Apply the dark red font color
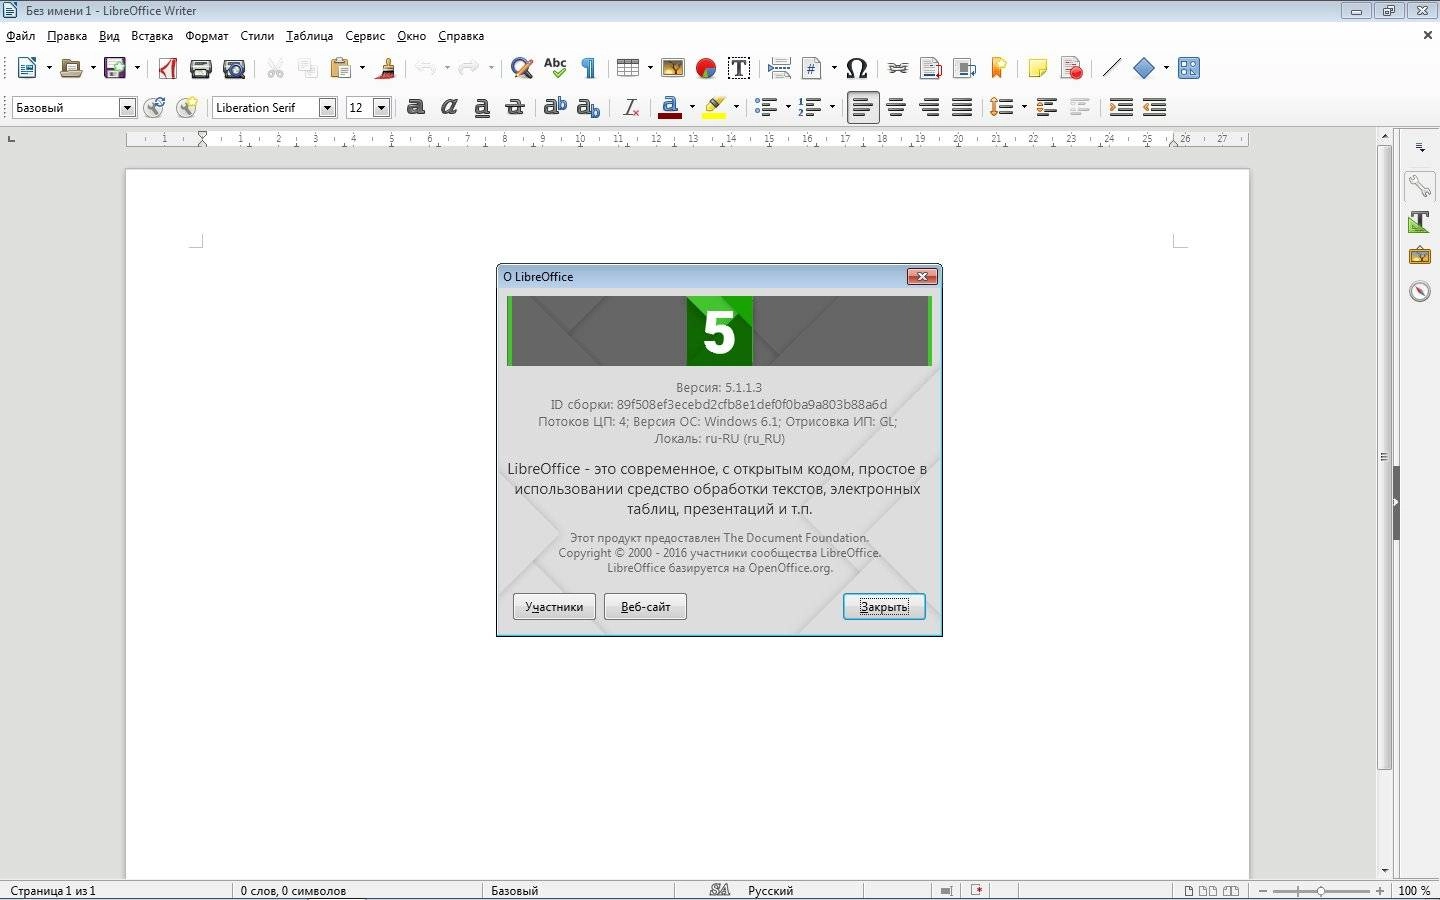This screenshot has height=900, width=1440. pyautogui.click(x=670, y=107)
